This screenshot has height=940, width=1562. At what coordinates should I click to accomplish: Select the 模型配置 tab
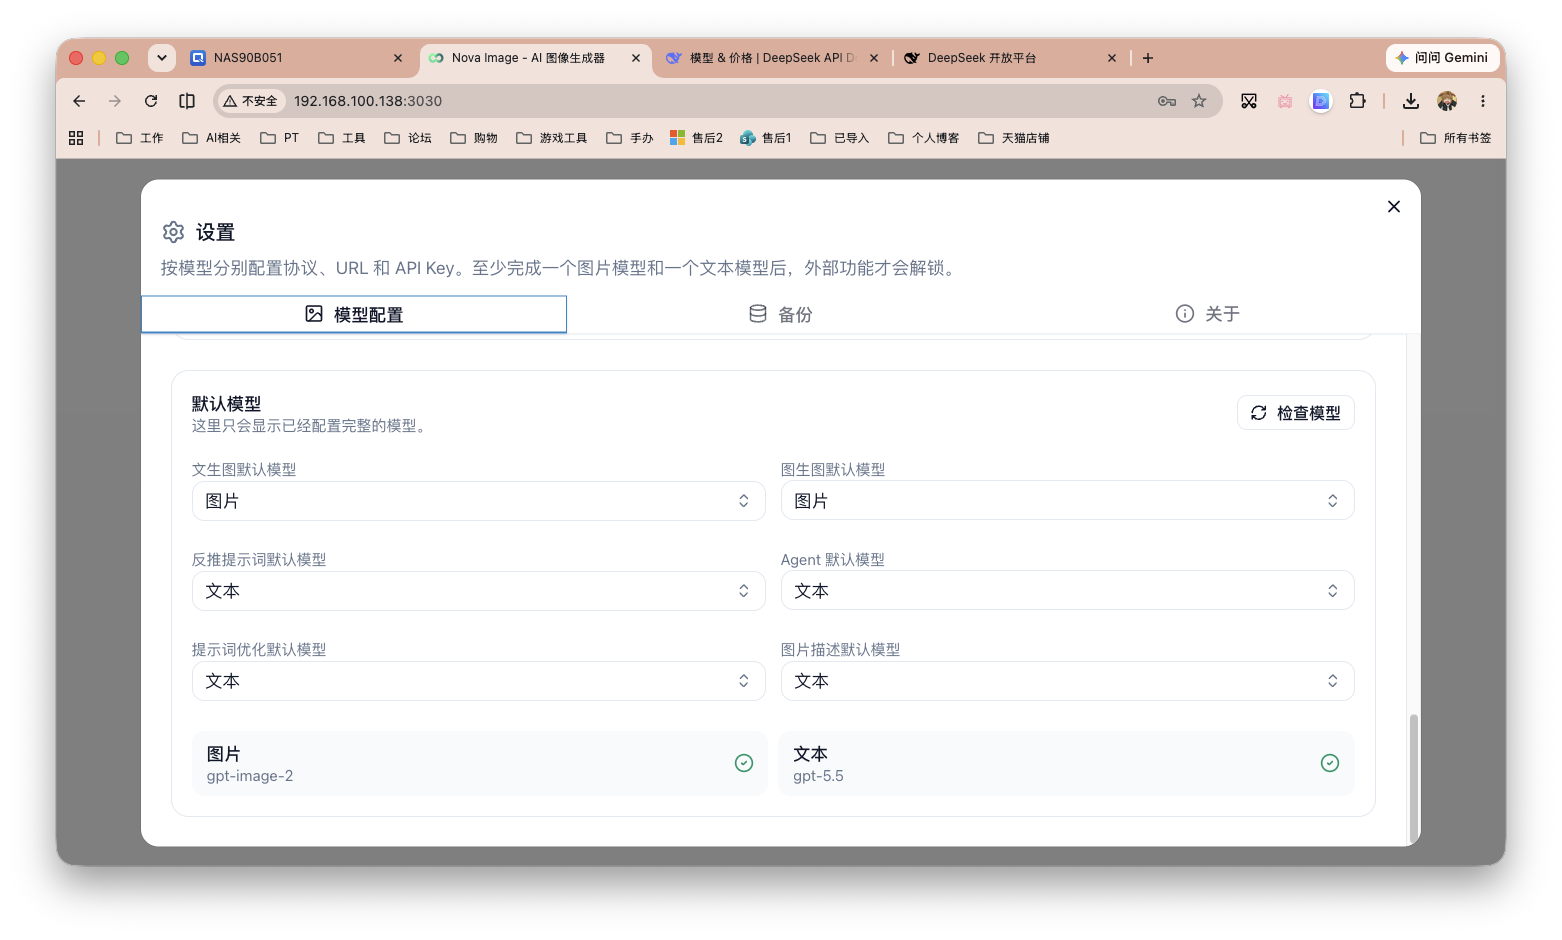(x=354, y=314)
